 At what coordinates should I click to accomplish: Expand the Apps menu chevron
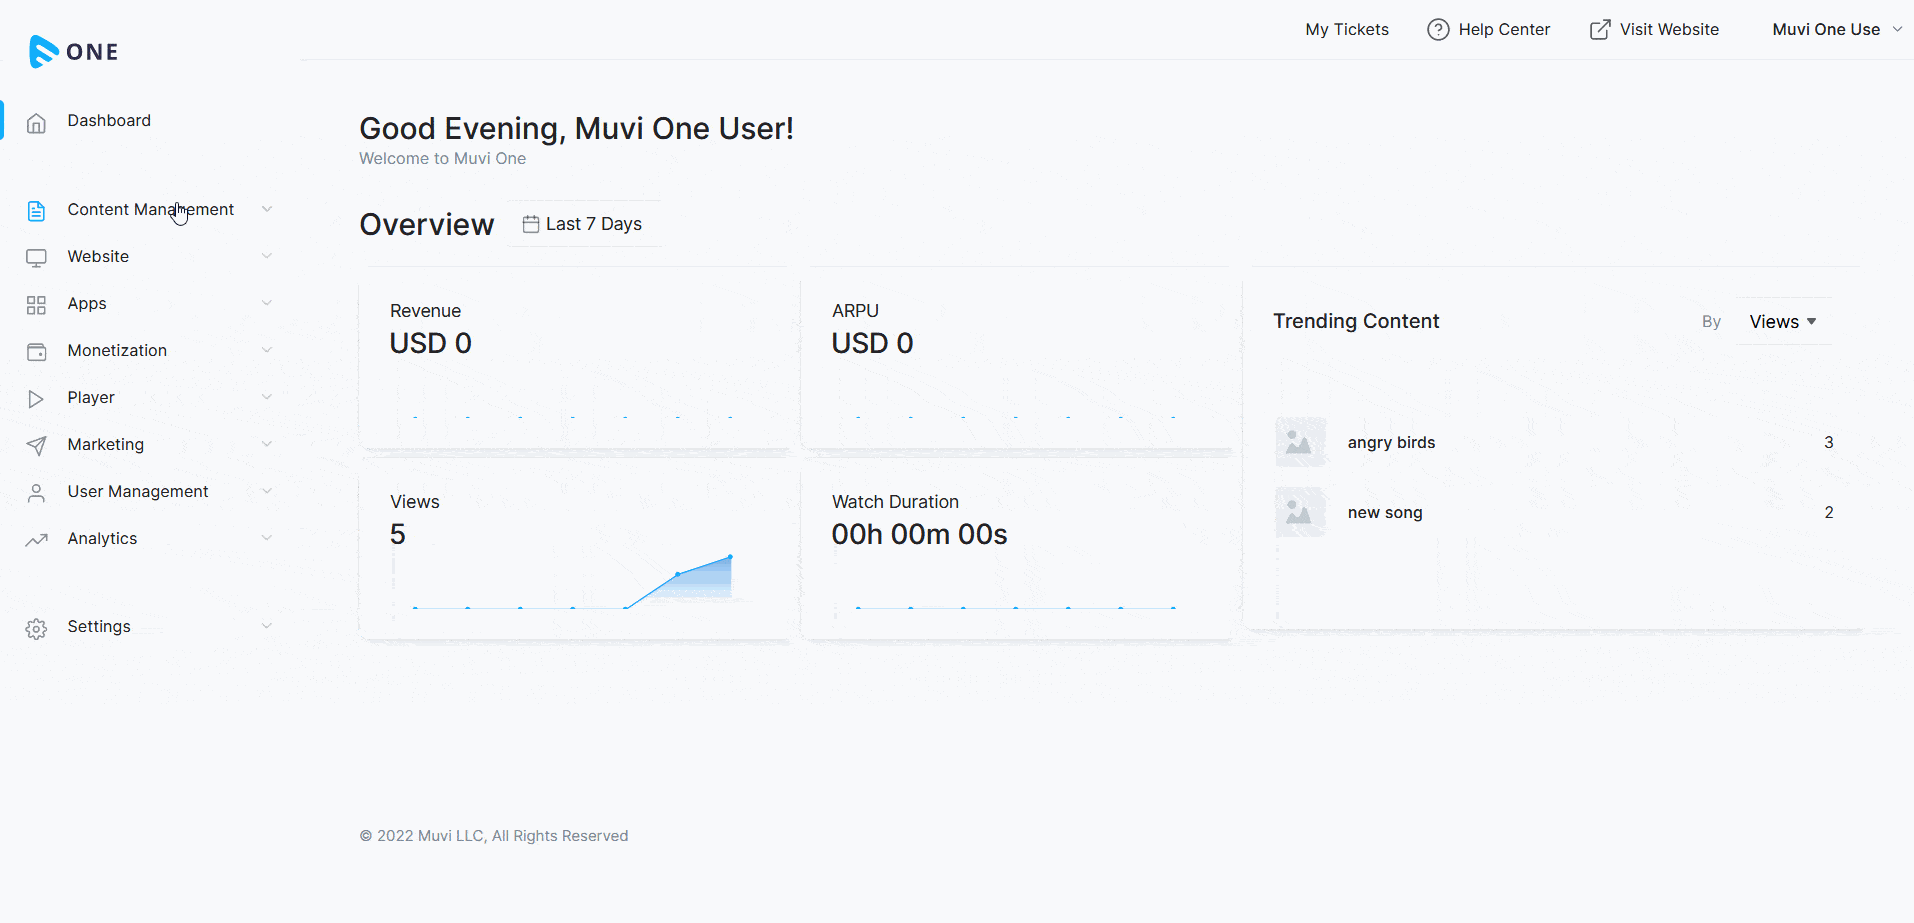coord(267,303)
